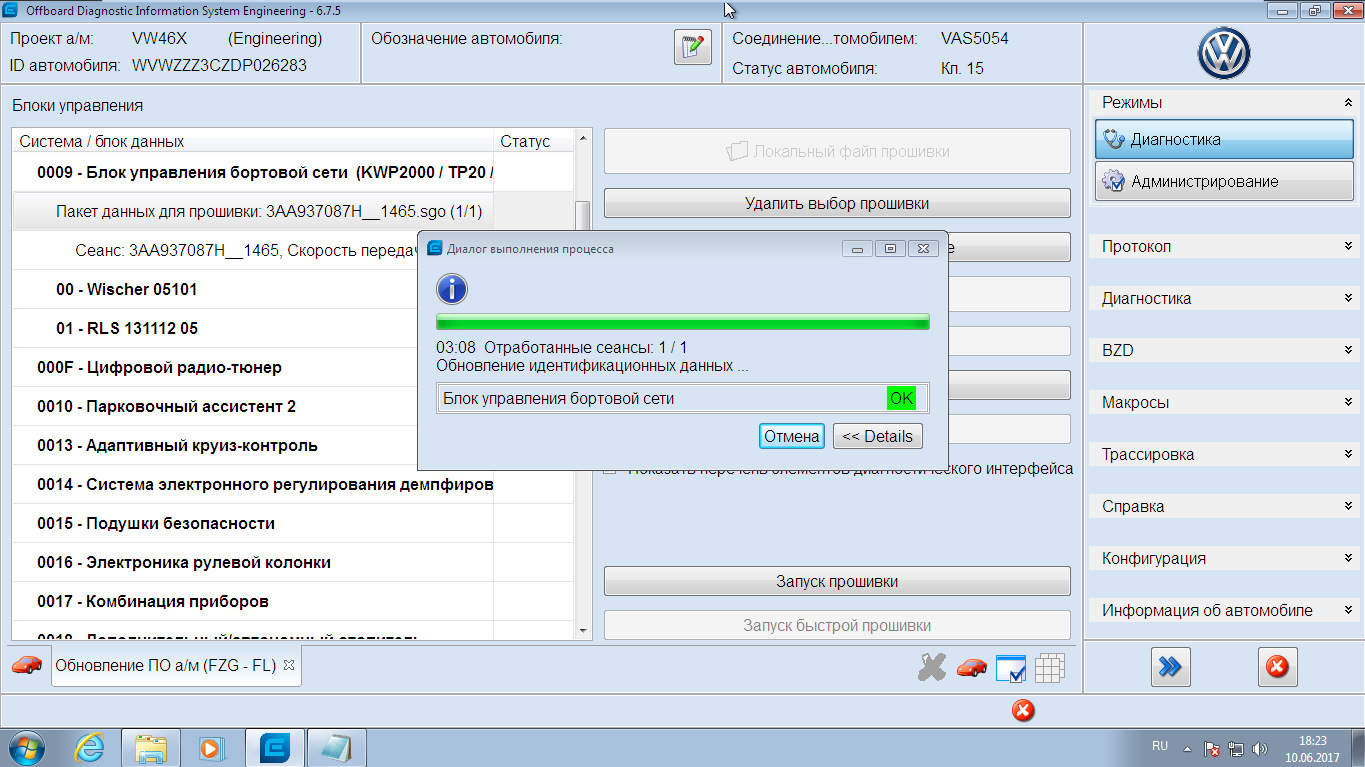The image size is (1365, 767).
Task: Close the 'Обновление ПО а/м (FZG - FL)' tab
Action: click(x=289, y=665)
